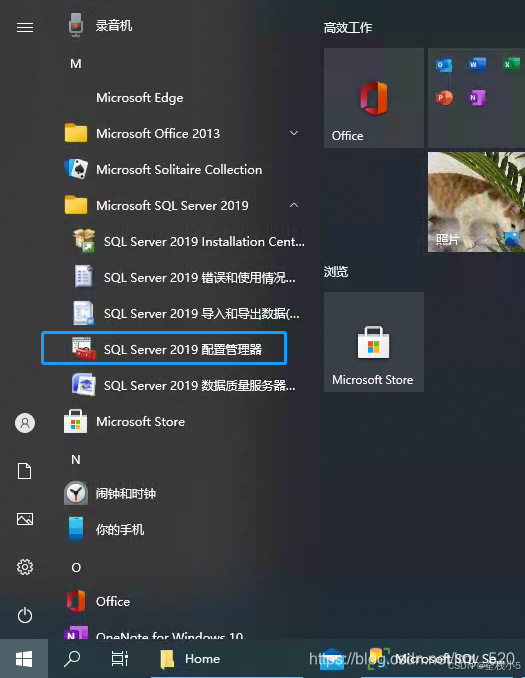Open 闹钟和时钟 app label

126,493
